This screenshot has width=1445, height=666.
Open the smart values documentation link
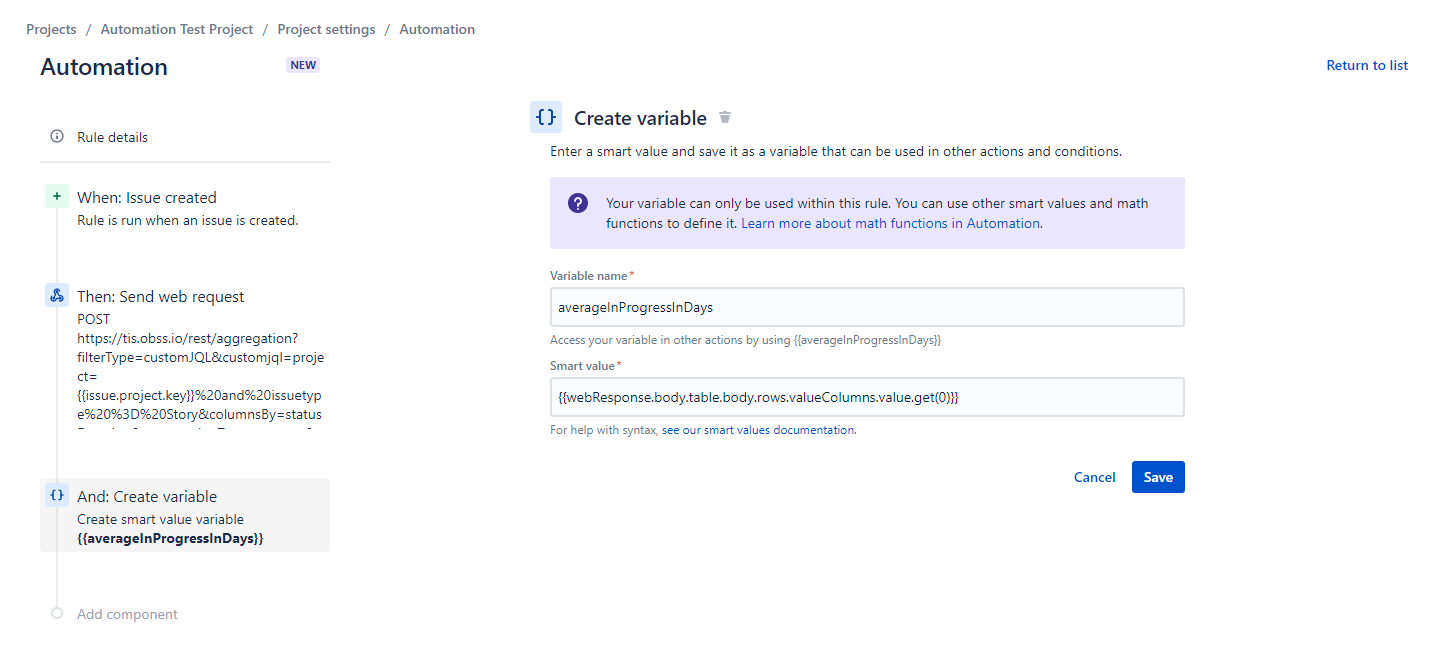[758, 430]
